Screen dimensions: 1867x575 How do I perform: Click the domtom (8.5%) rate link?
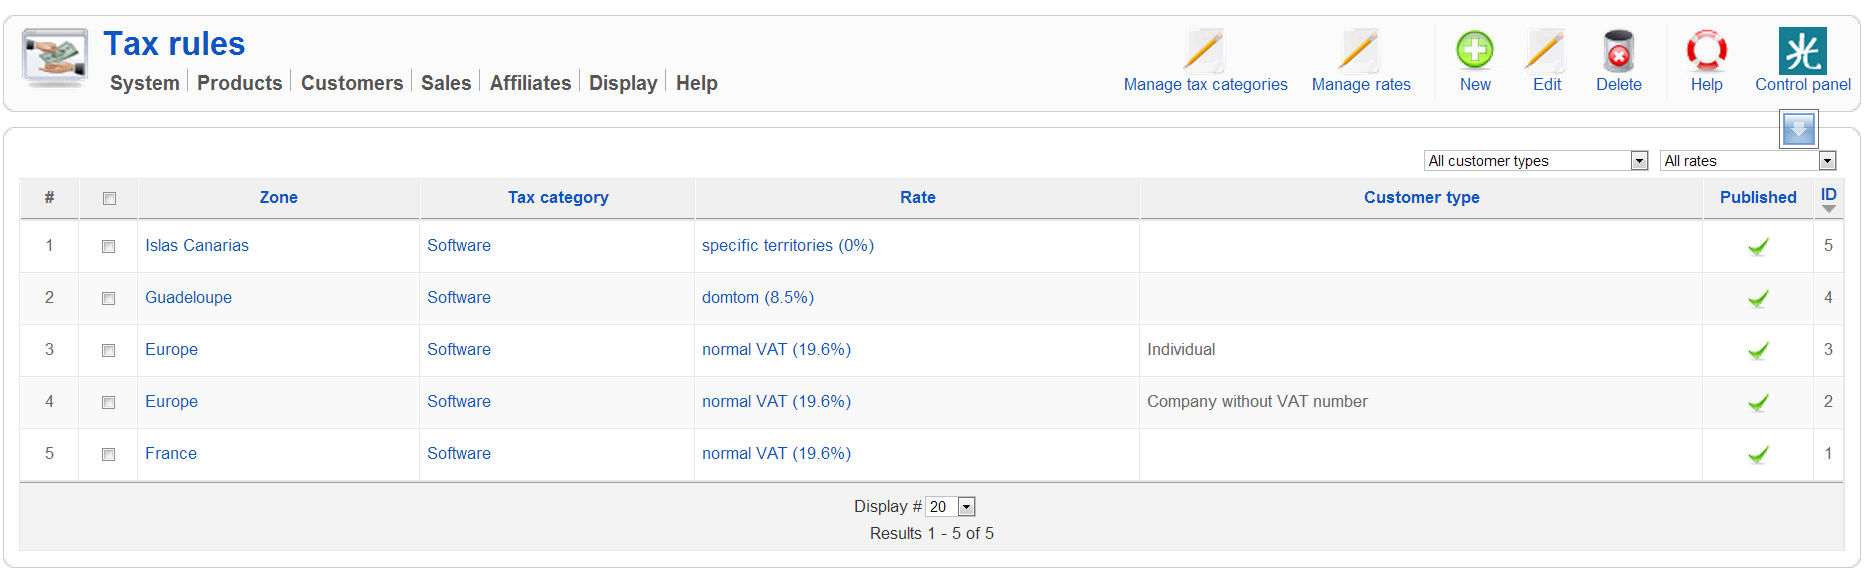(758, 297)
